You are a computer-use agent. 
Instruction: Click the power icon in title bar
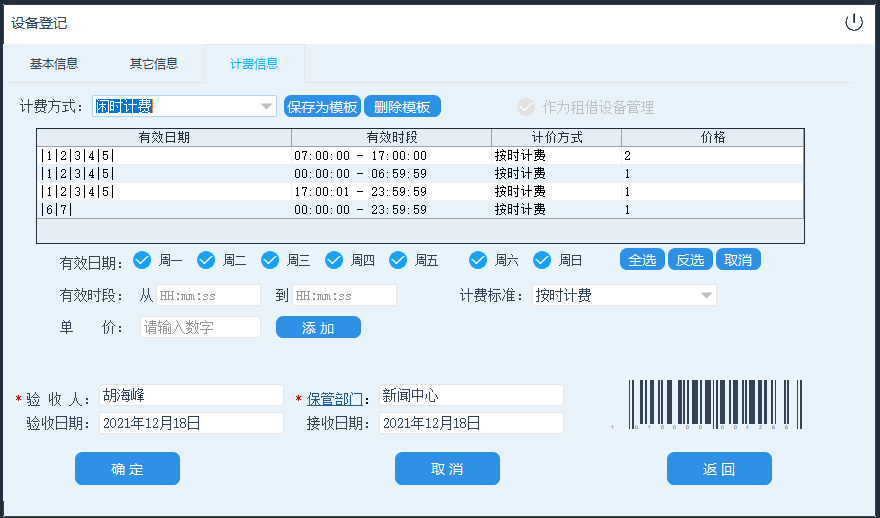point(853,22)
